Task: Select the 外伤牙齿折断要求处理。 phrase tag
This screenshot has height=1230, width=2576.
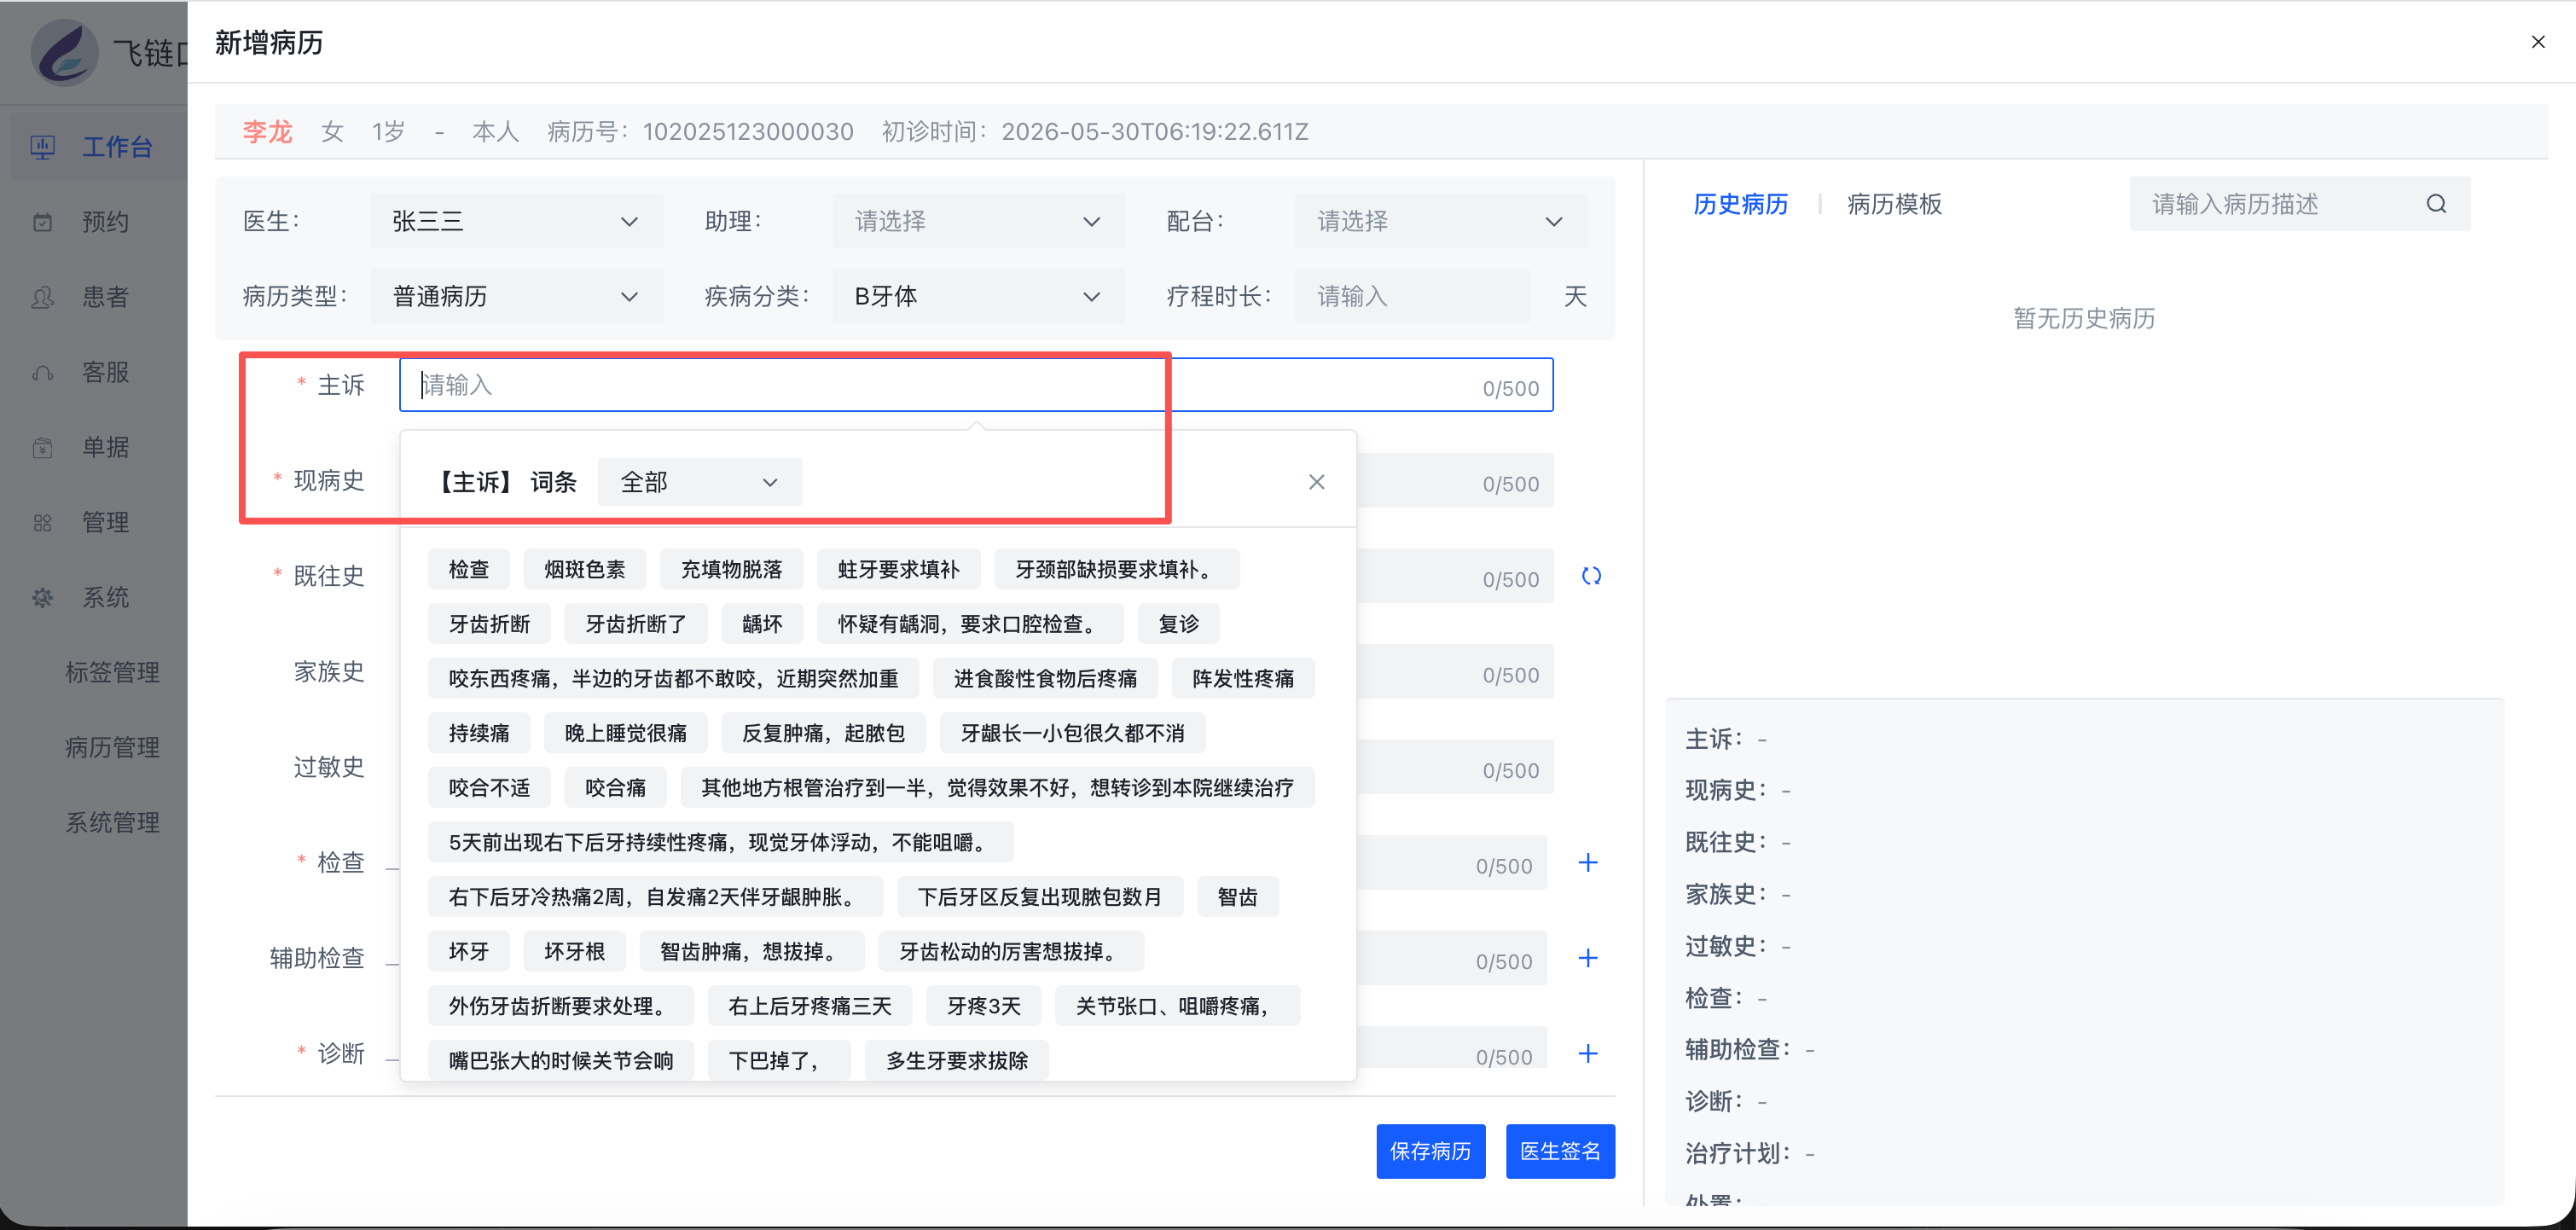Action: coord(561,1006)
